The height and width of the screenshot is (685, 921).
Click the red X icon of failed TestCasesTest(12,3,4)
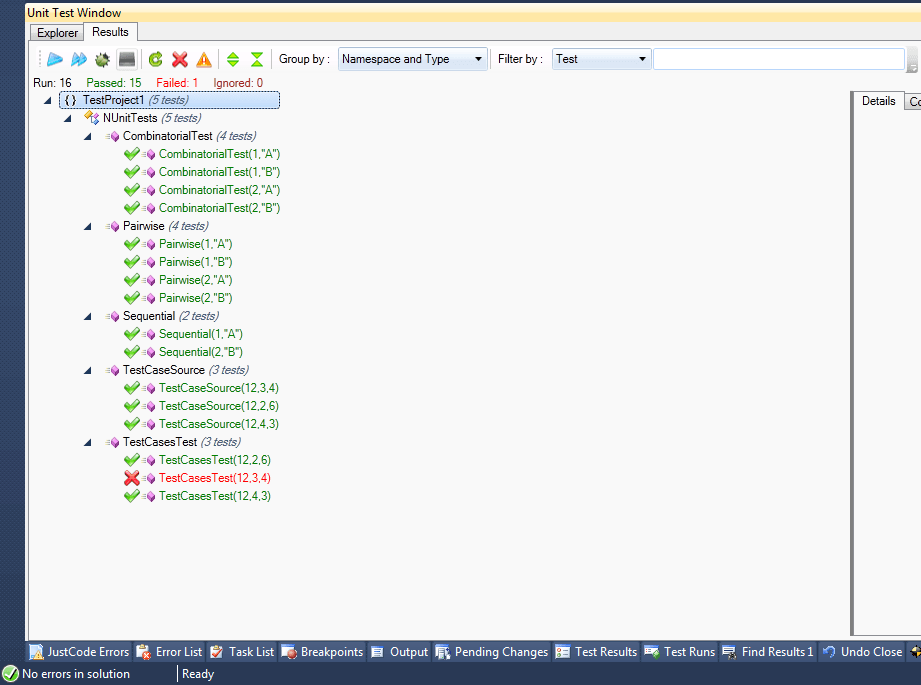point(132,478)
